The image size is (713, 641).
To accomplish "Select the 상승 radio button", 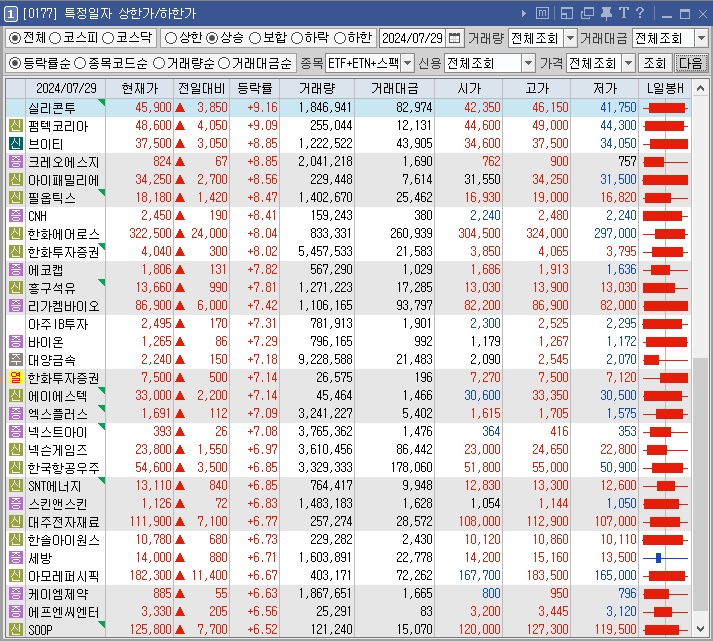I will tap(212, 38).
